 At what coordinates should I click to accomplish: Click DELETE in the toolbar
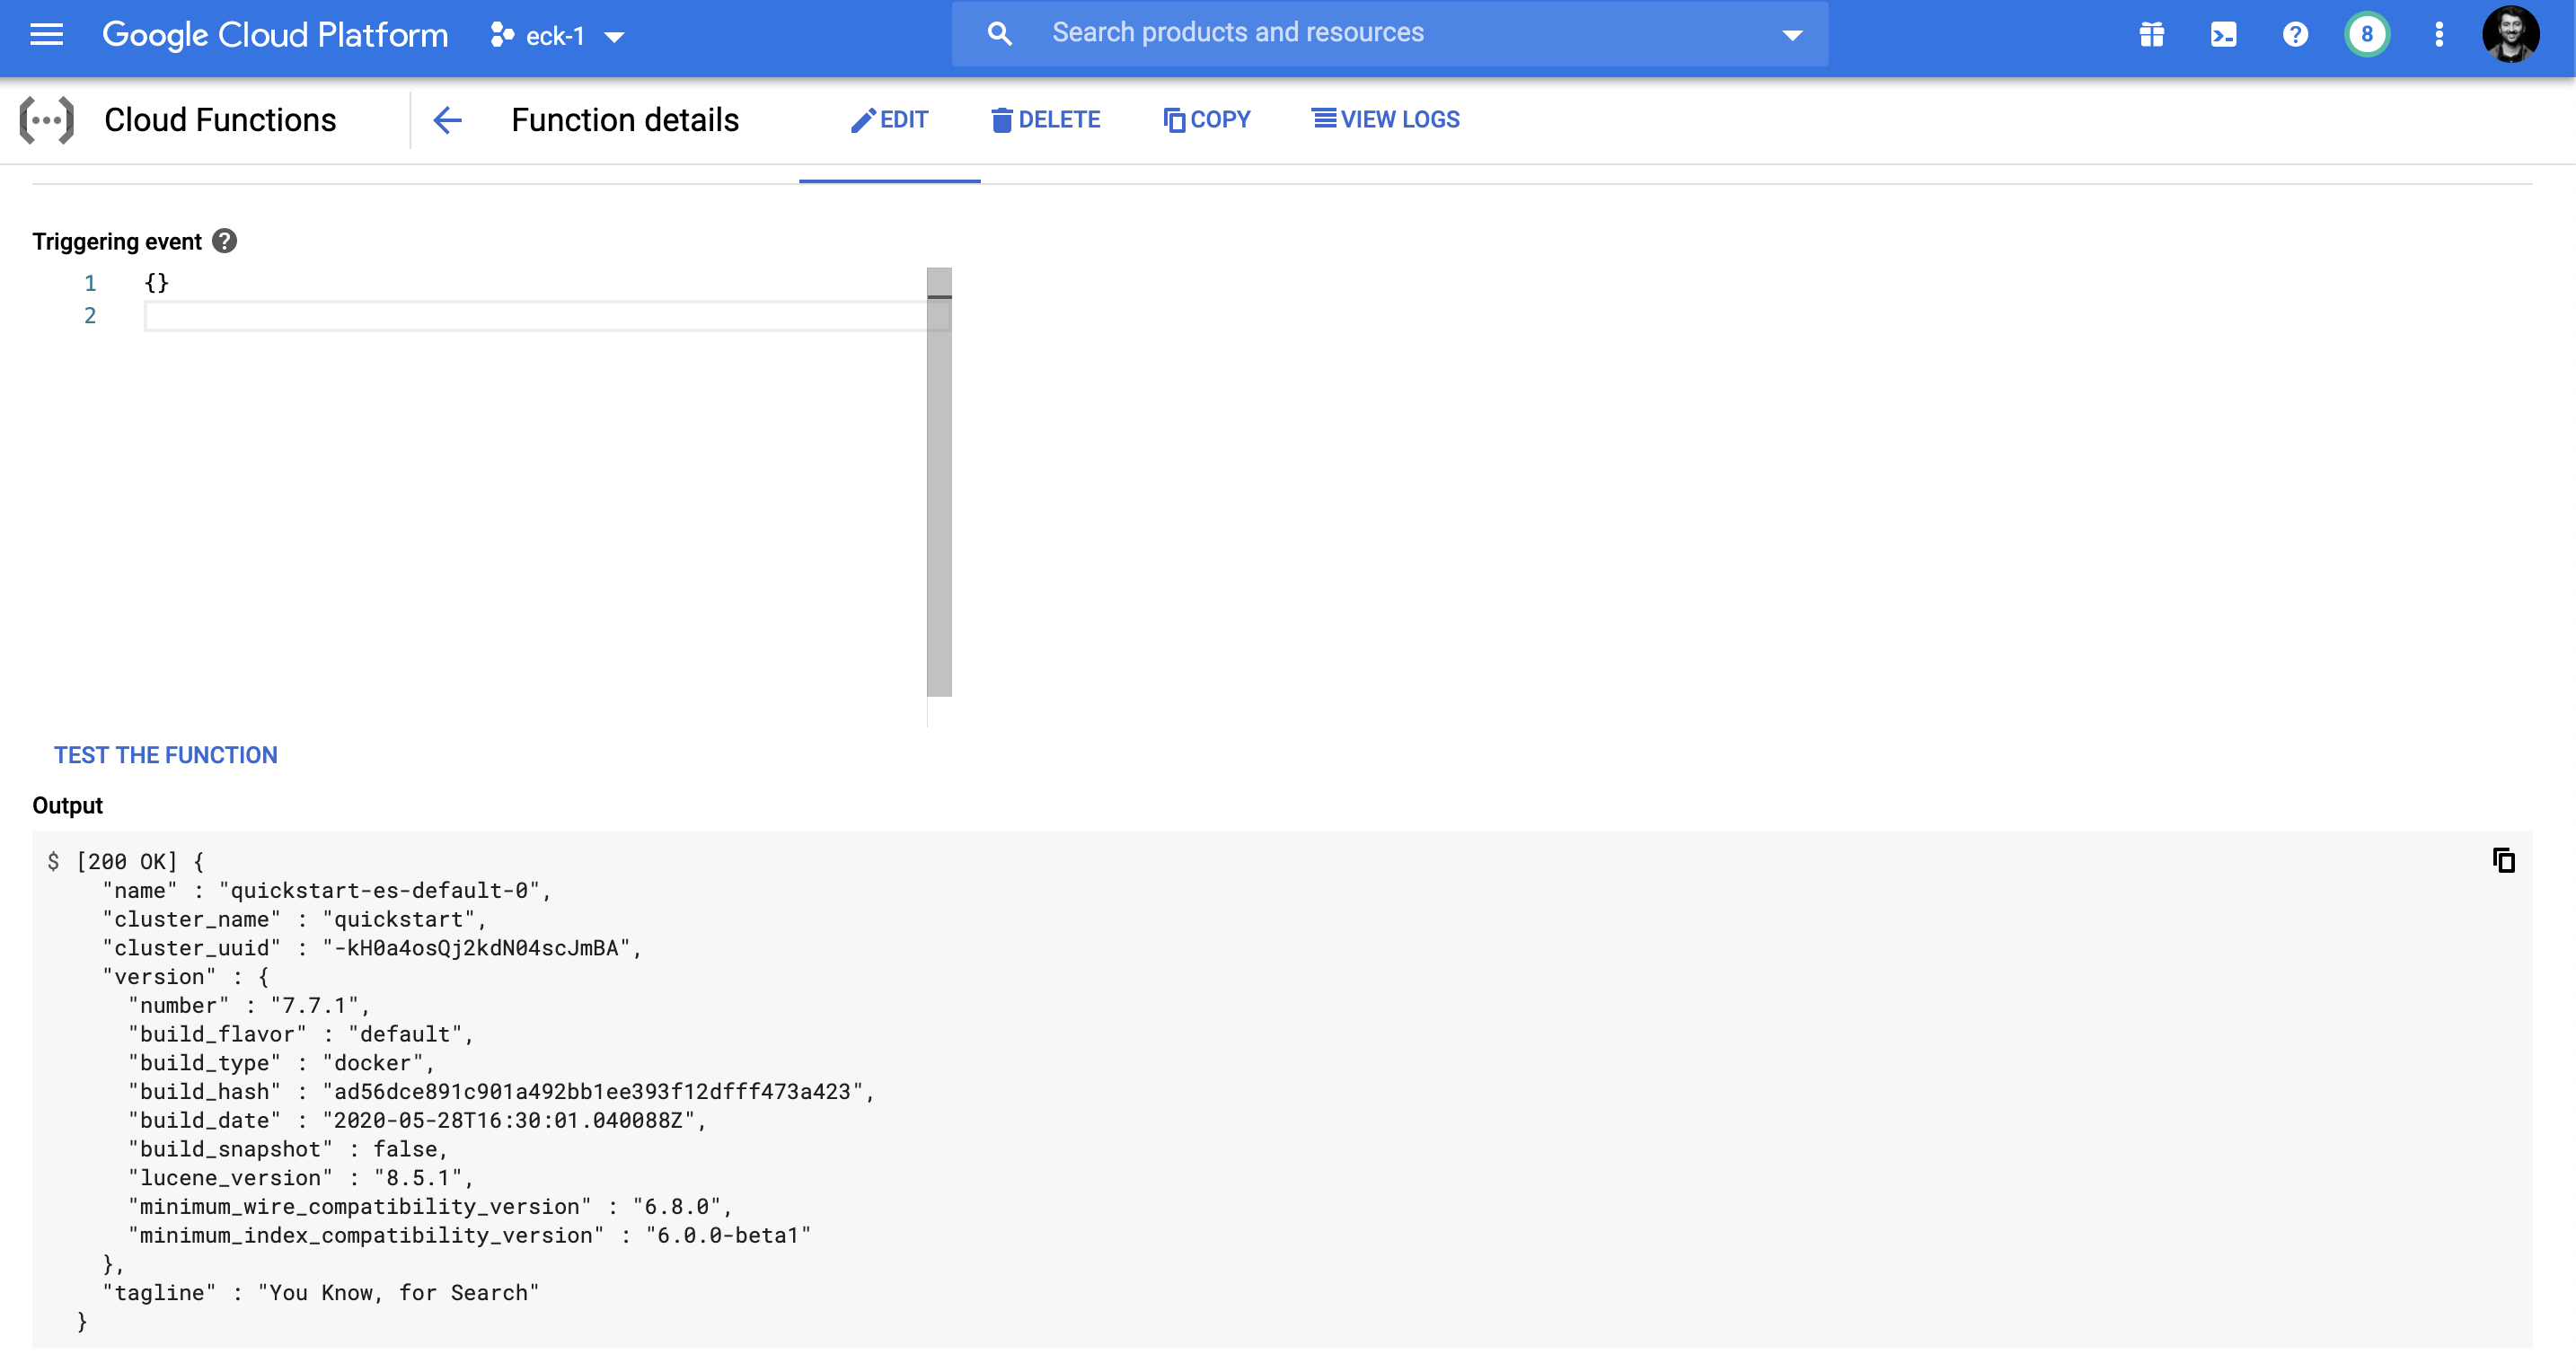1045,120
